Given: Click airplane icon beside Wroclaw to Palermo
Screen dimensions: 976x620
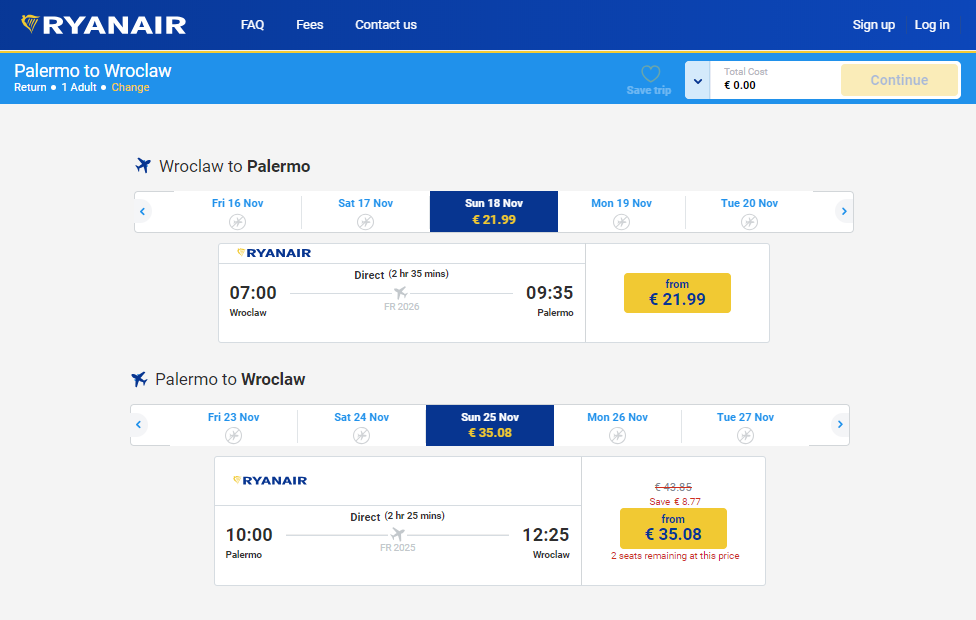Looking at the screenshot, I should pyautogui.click(x=143, y=166).
